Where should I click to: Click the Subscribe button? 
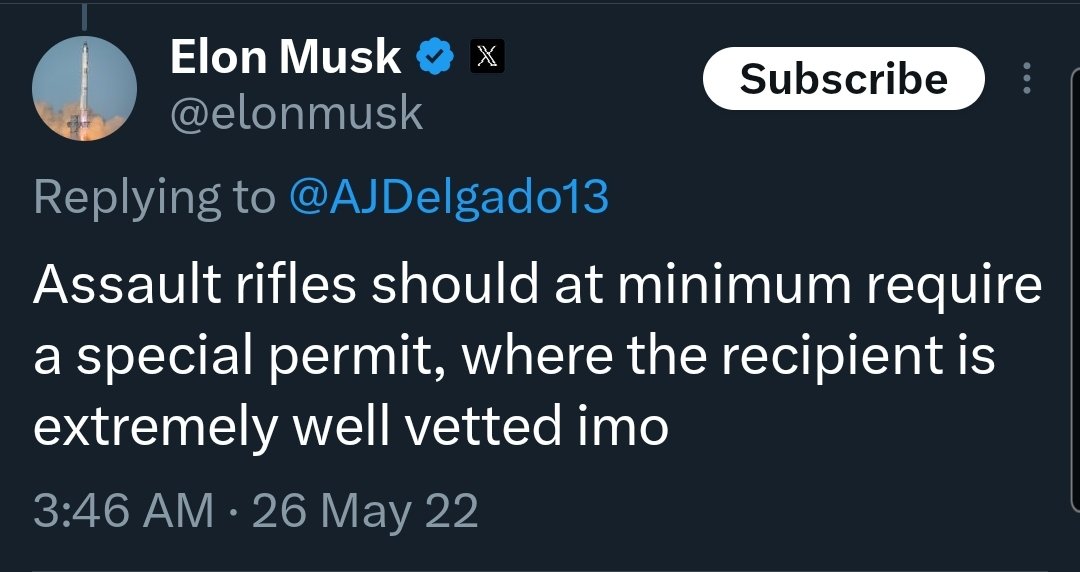coord(844,79)
